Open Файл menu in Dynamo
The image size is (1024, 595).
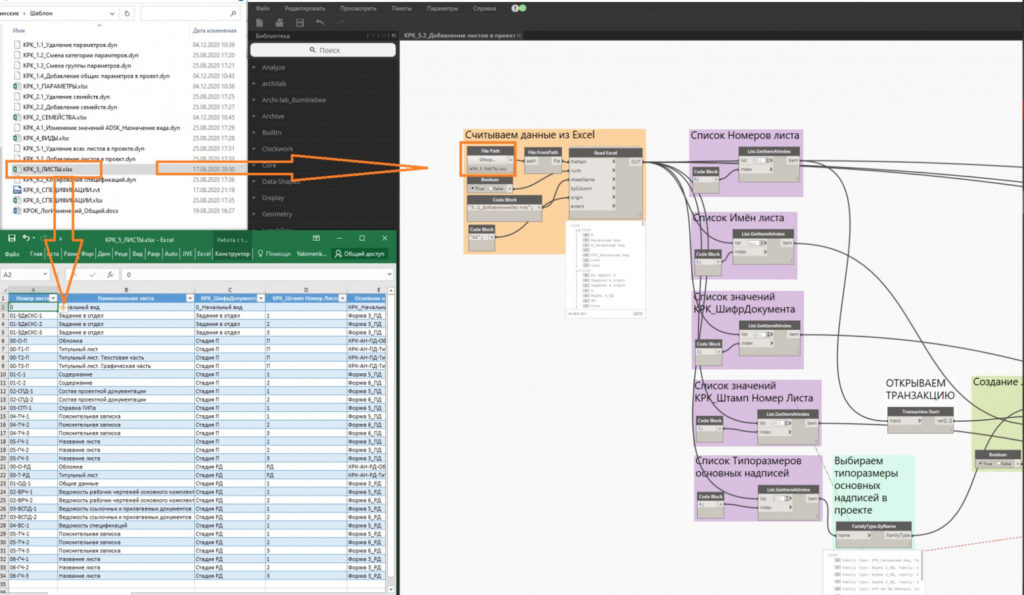click(x=263, y=8)
